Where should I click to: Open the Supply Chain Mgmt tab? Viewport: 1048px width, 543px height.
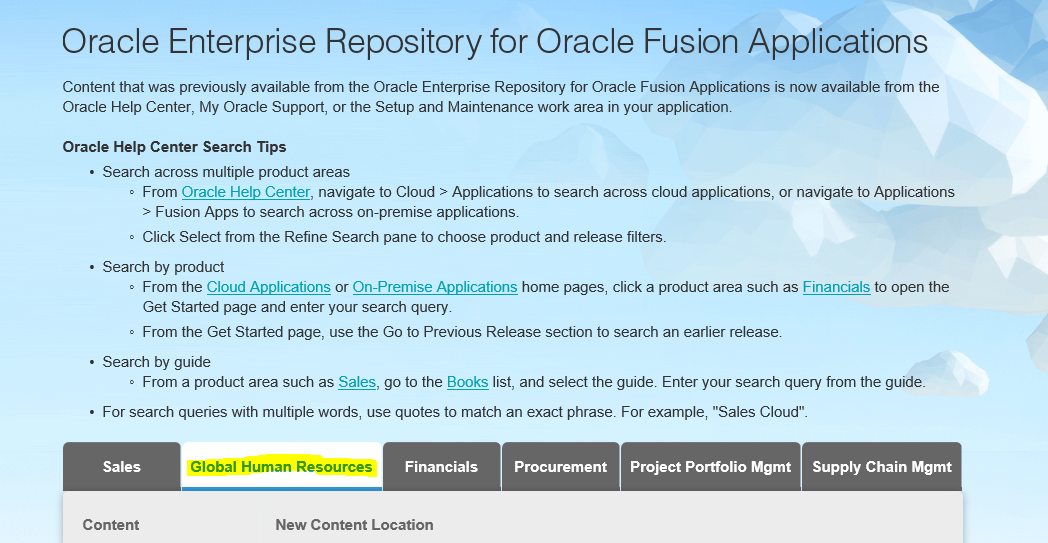[x=882, y=467]
